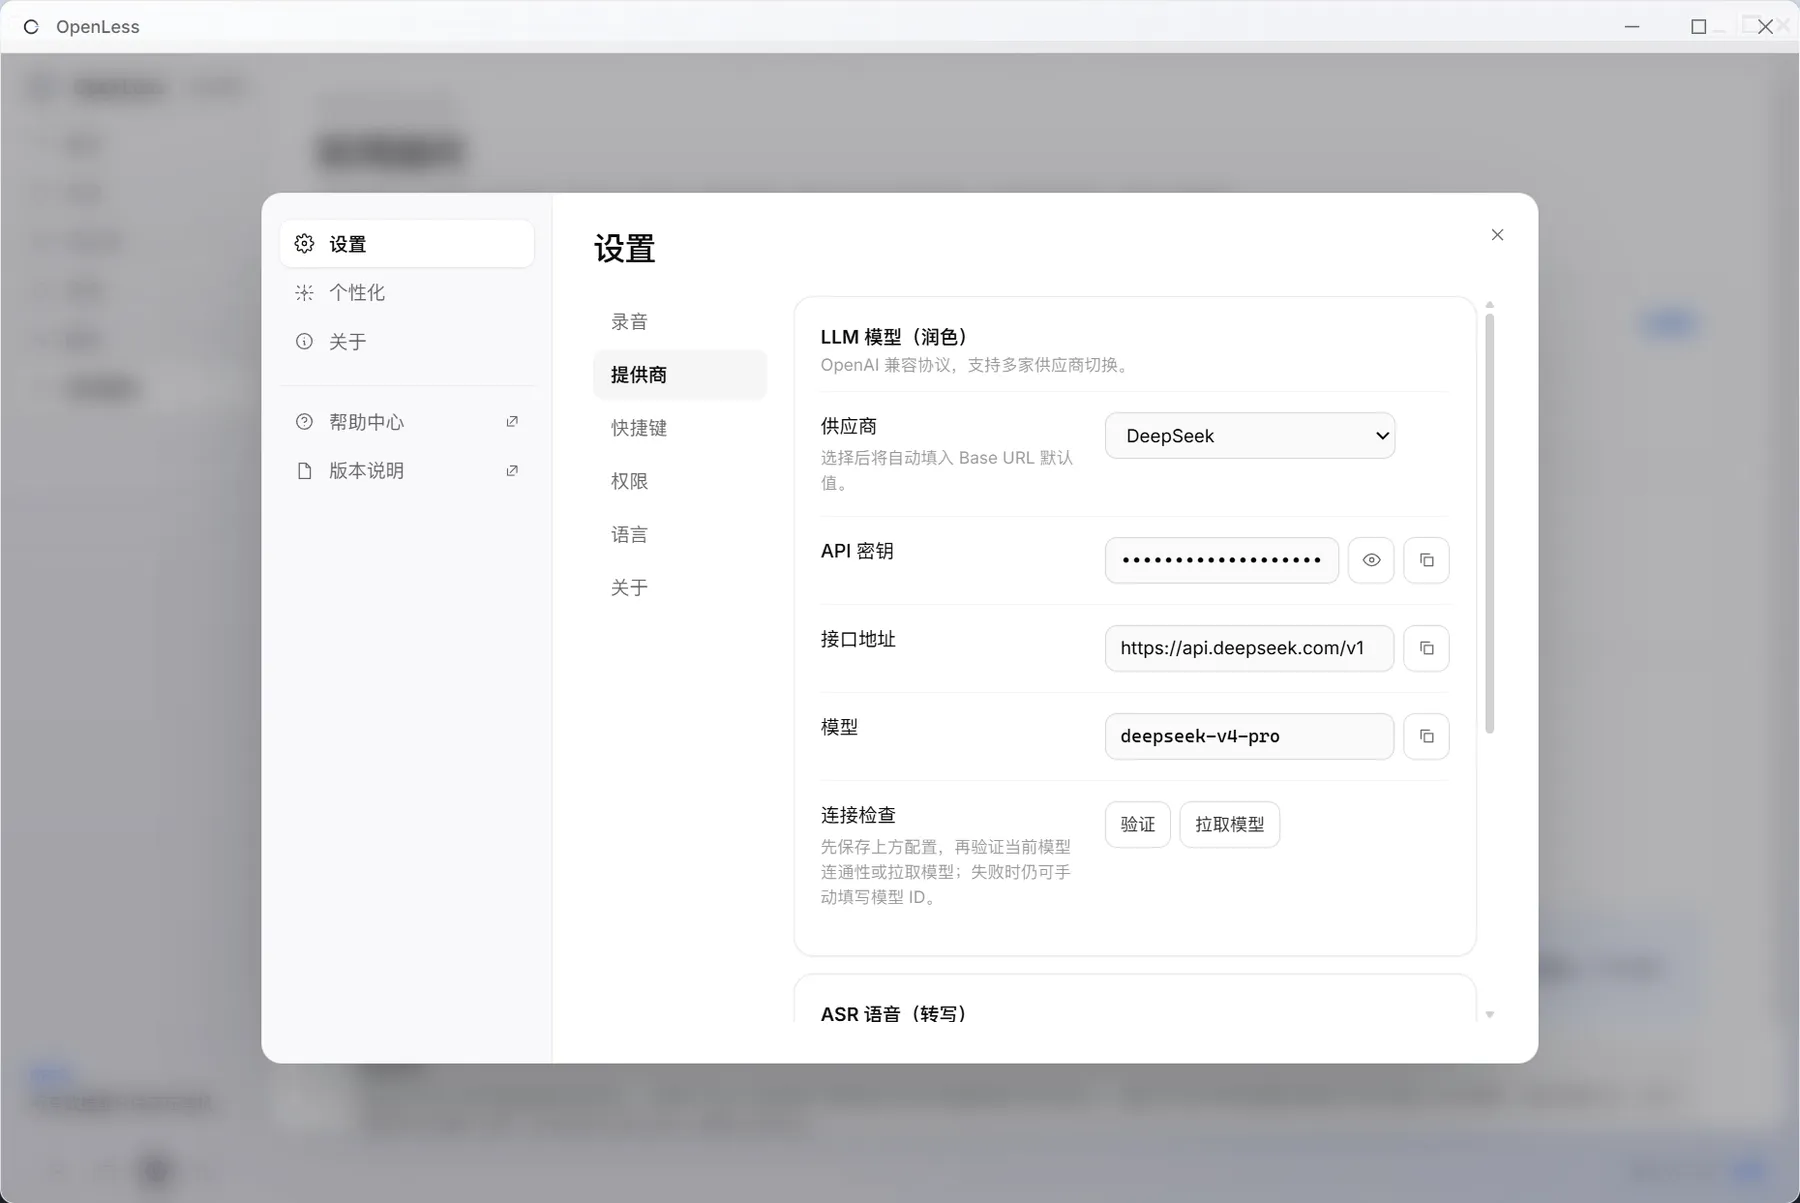The image size is (1800, 1203).
Task: Click the external link icon beside 帮助中心
Action: tap(512, 422)
